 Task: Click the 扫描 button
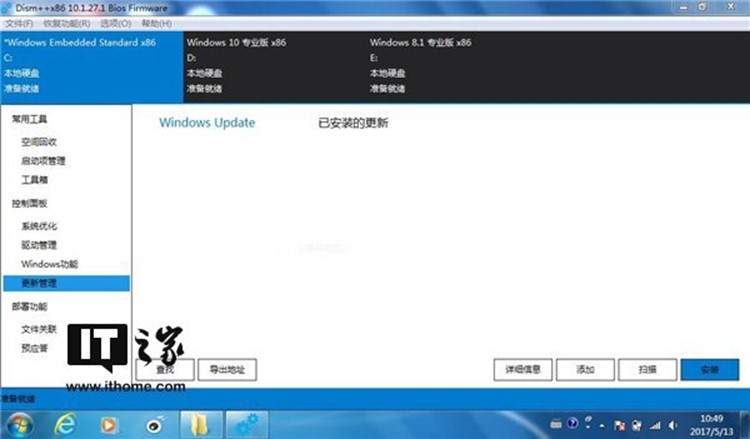[648, 370]
